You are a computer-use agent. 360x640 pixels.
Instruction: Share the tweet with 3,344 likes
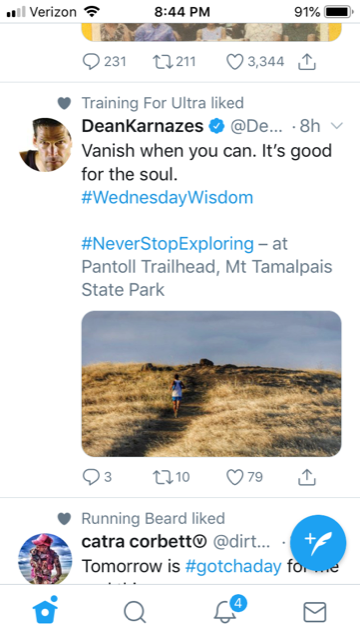click(x=307, y=62)
